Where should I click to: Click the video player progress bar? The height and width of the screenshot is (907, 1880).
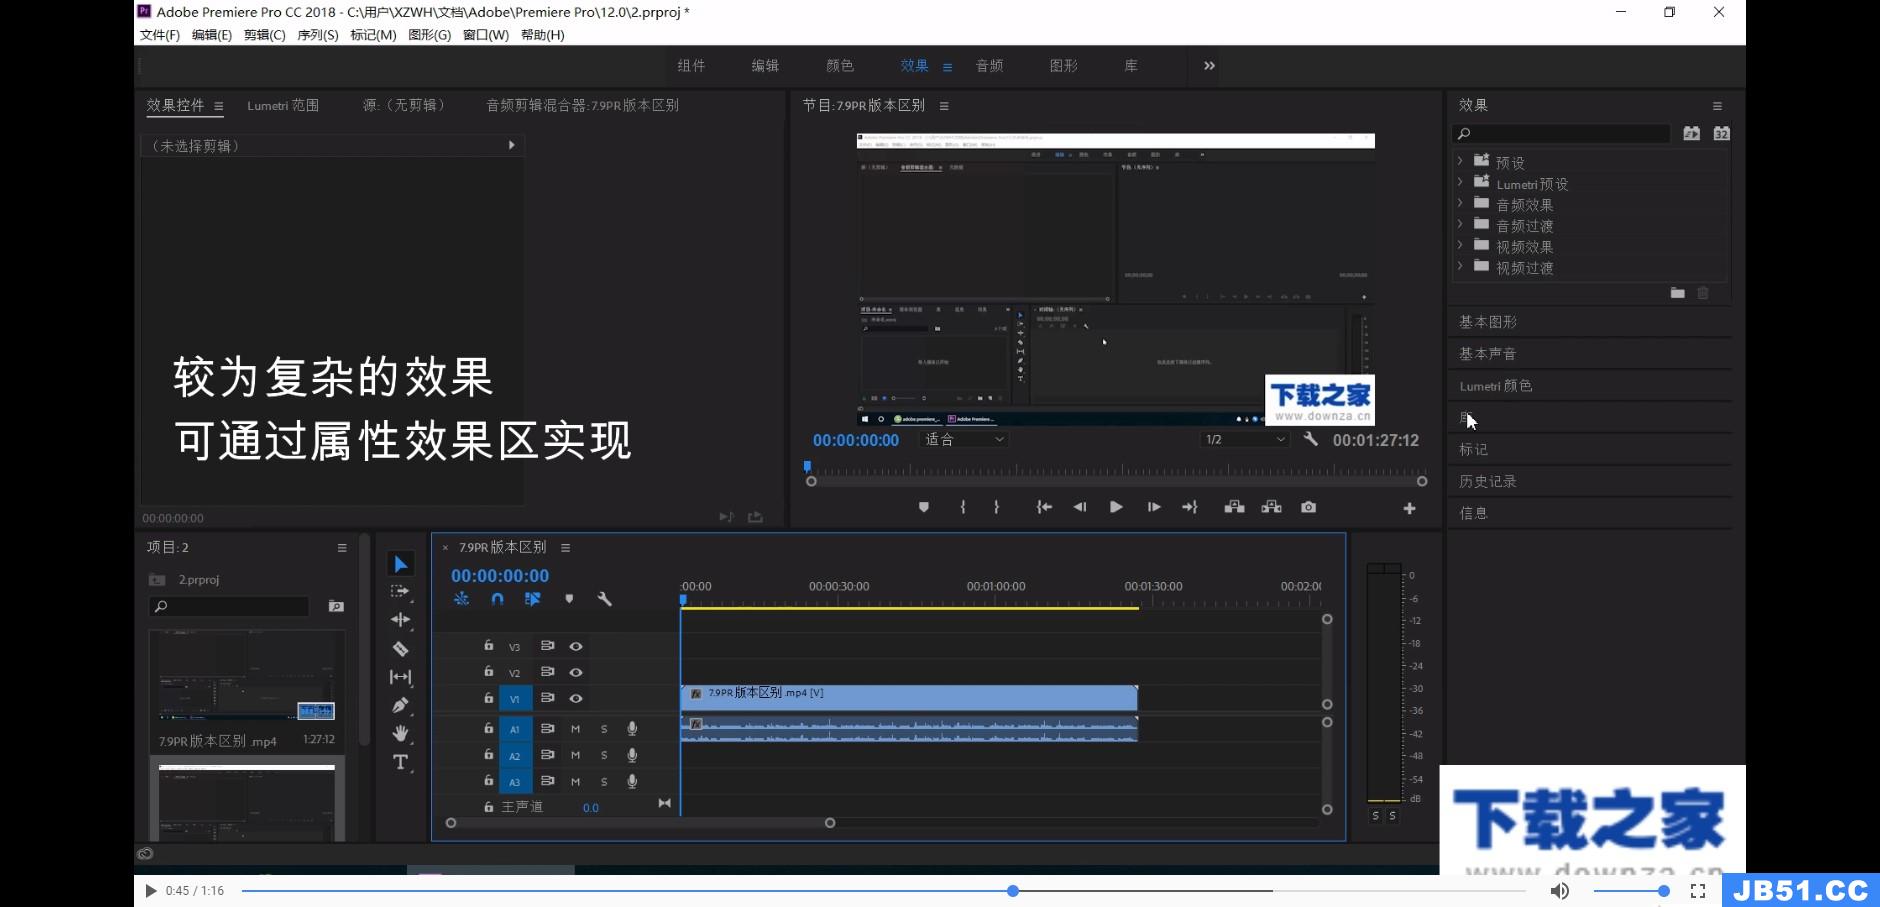884,890
